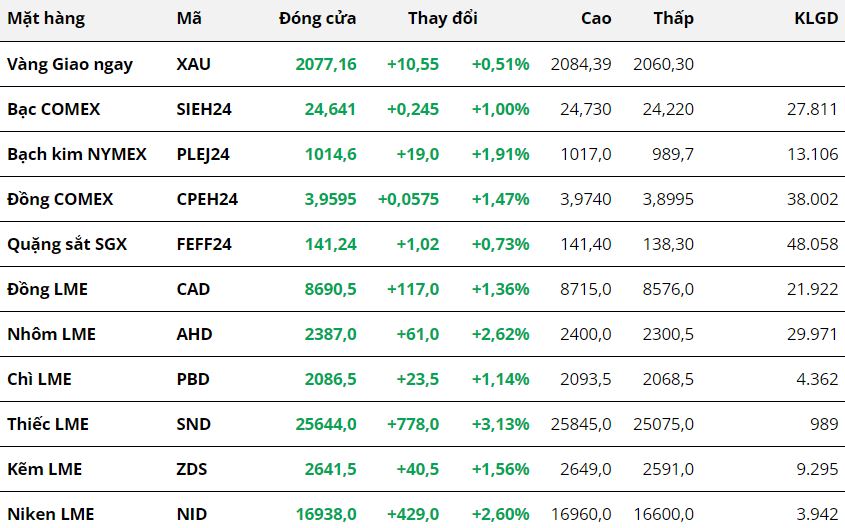Select the Quặng sắt SGX row
Viewport: 845px width, 528px height.
coord(67,244)
